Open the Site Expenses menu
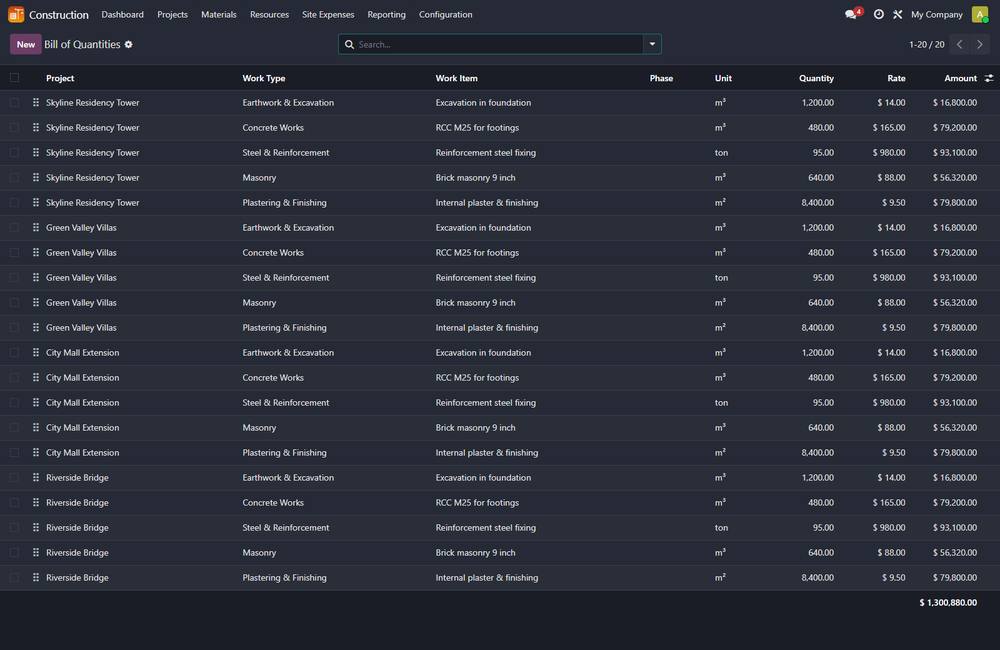 coord(328,14)
